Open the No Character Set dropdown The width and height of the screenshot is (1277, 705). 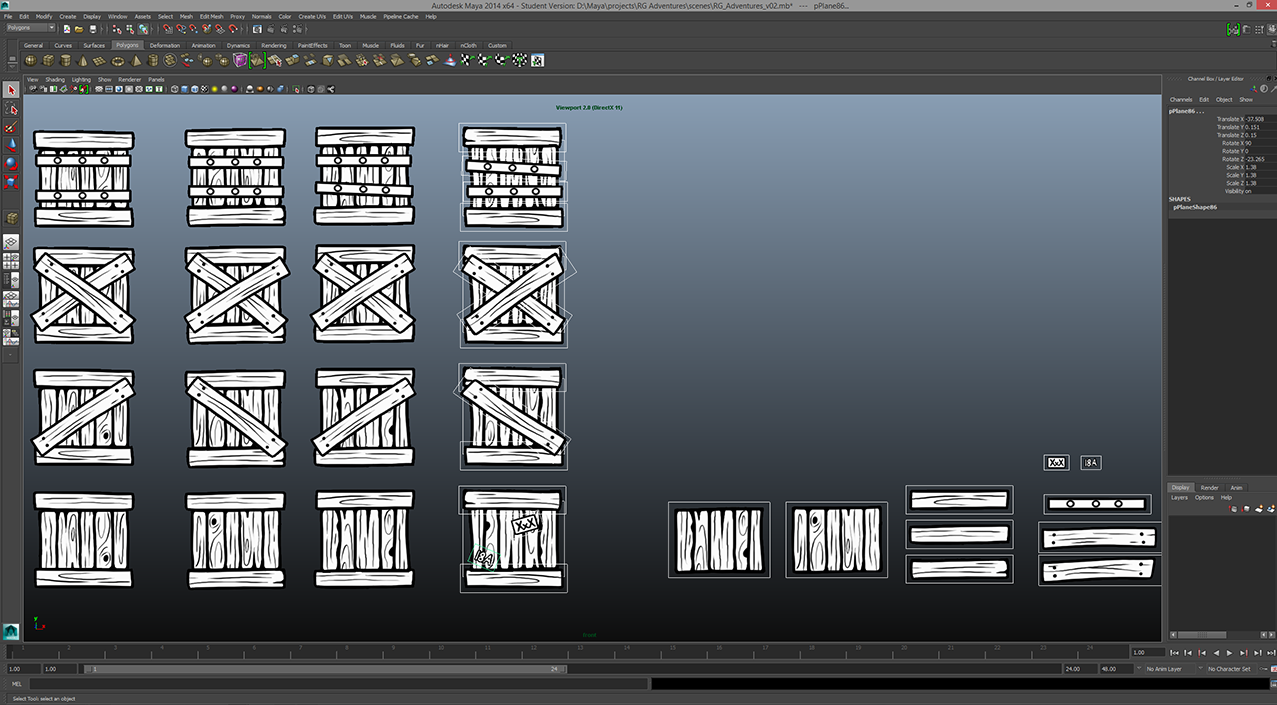click(1228, 669)
